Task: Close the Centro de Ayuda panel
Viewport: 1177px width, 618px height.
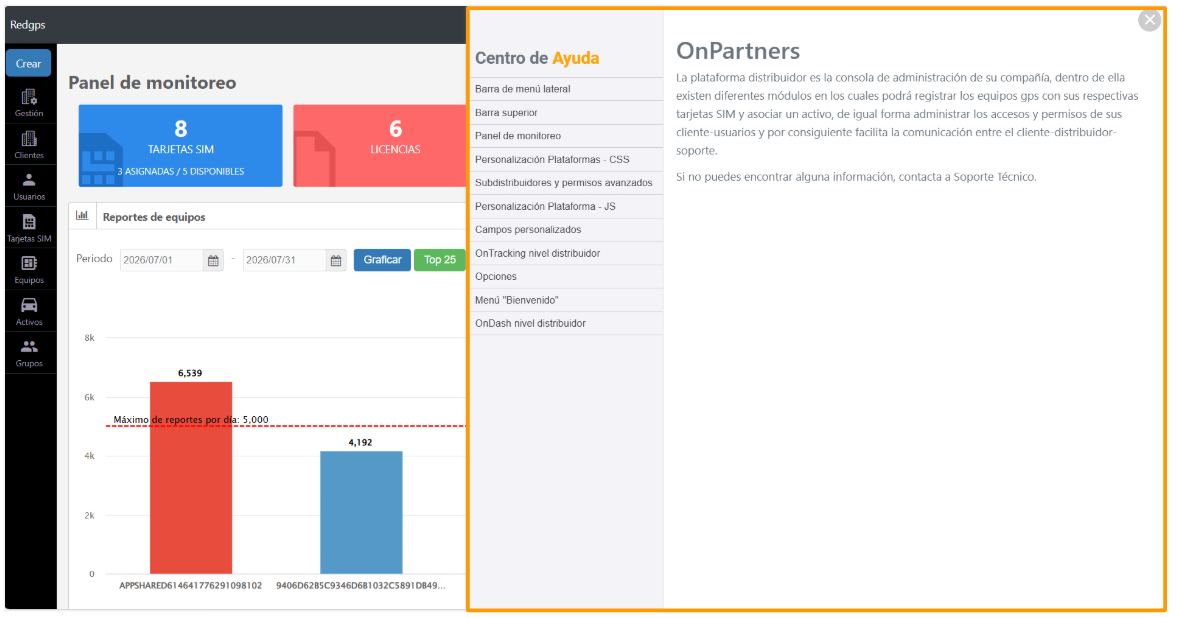Action: click(x=1149, y=20)
